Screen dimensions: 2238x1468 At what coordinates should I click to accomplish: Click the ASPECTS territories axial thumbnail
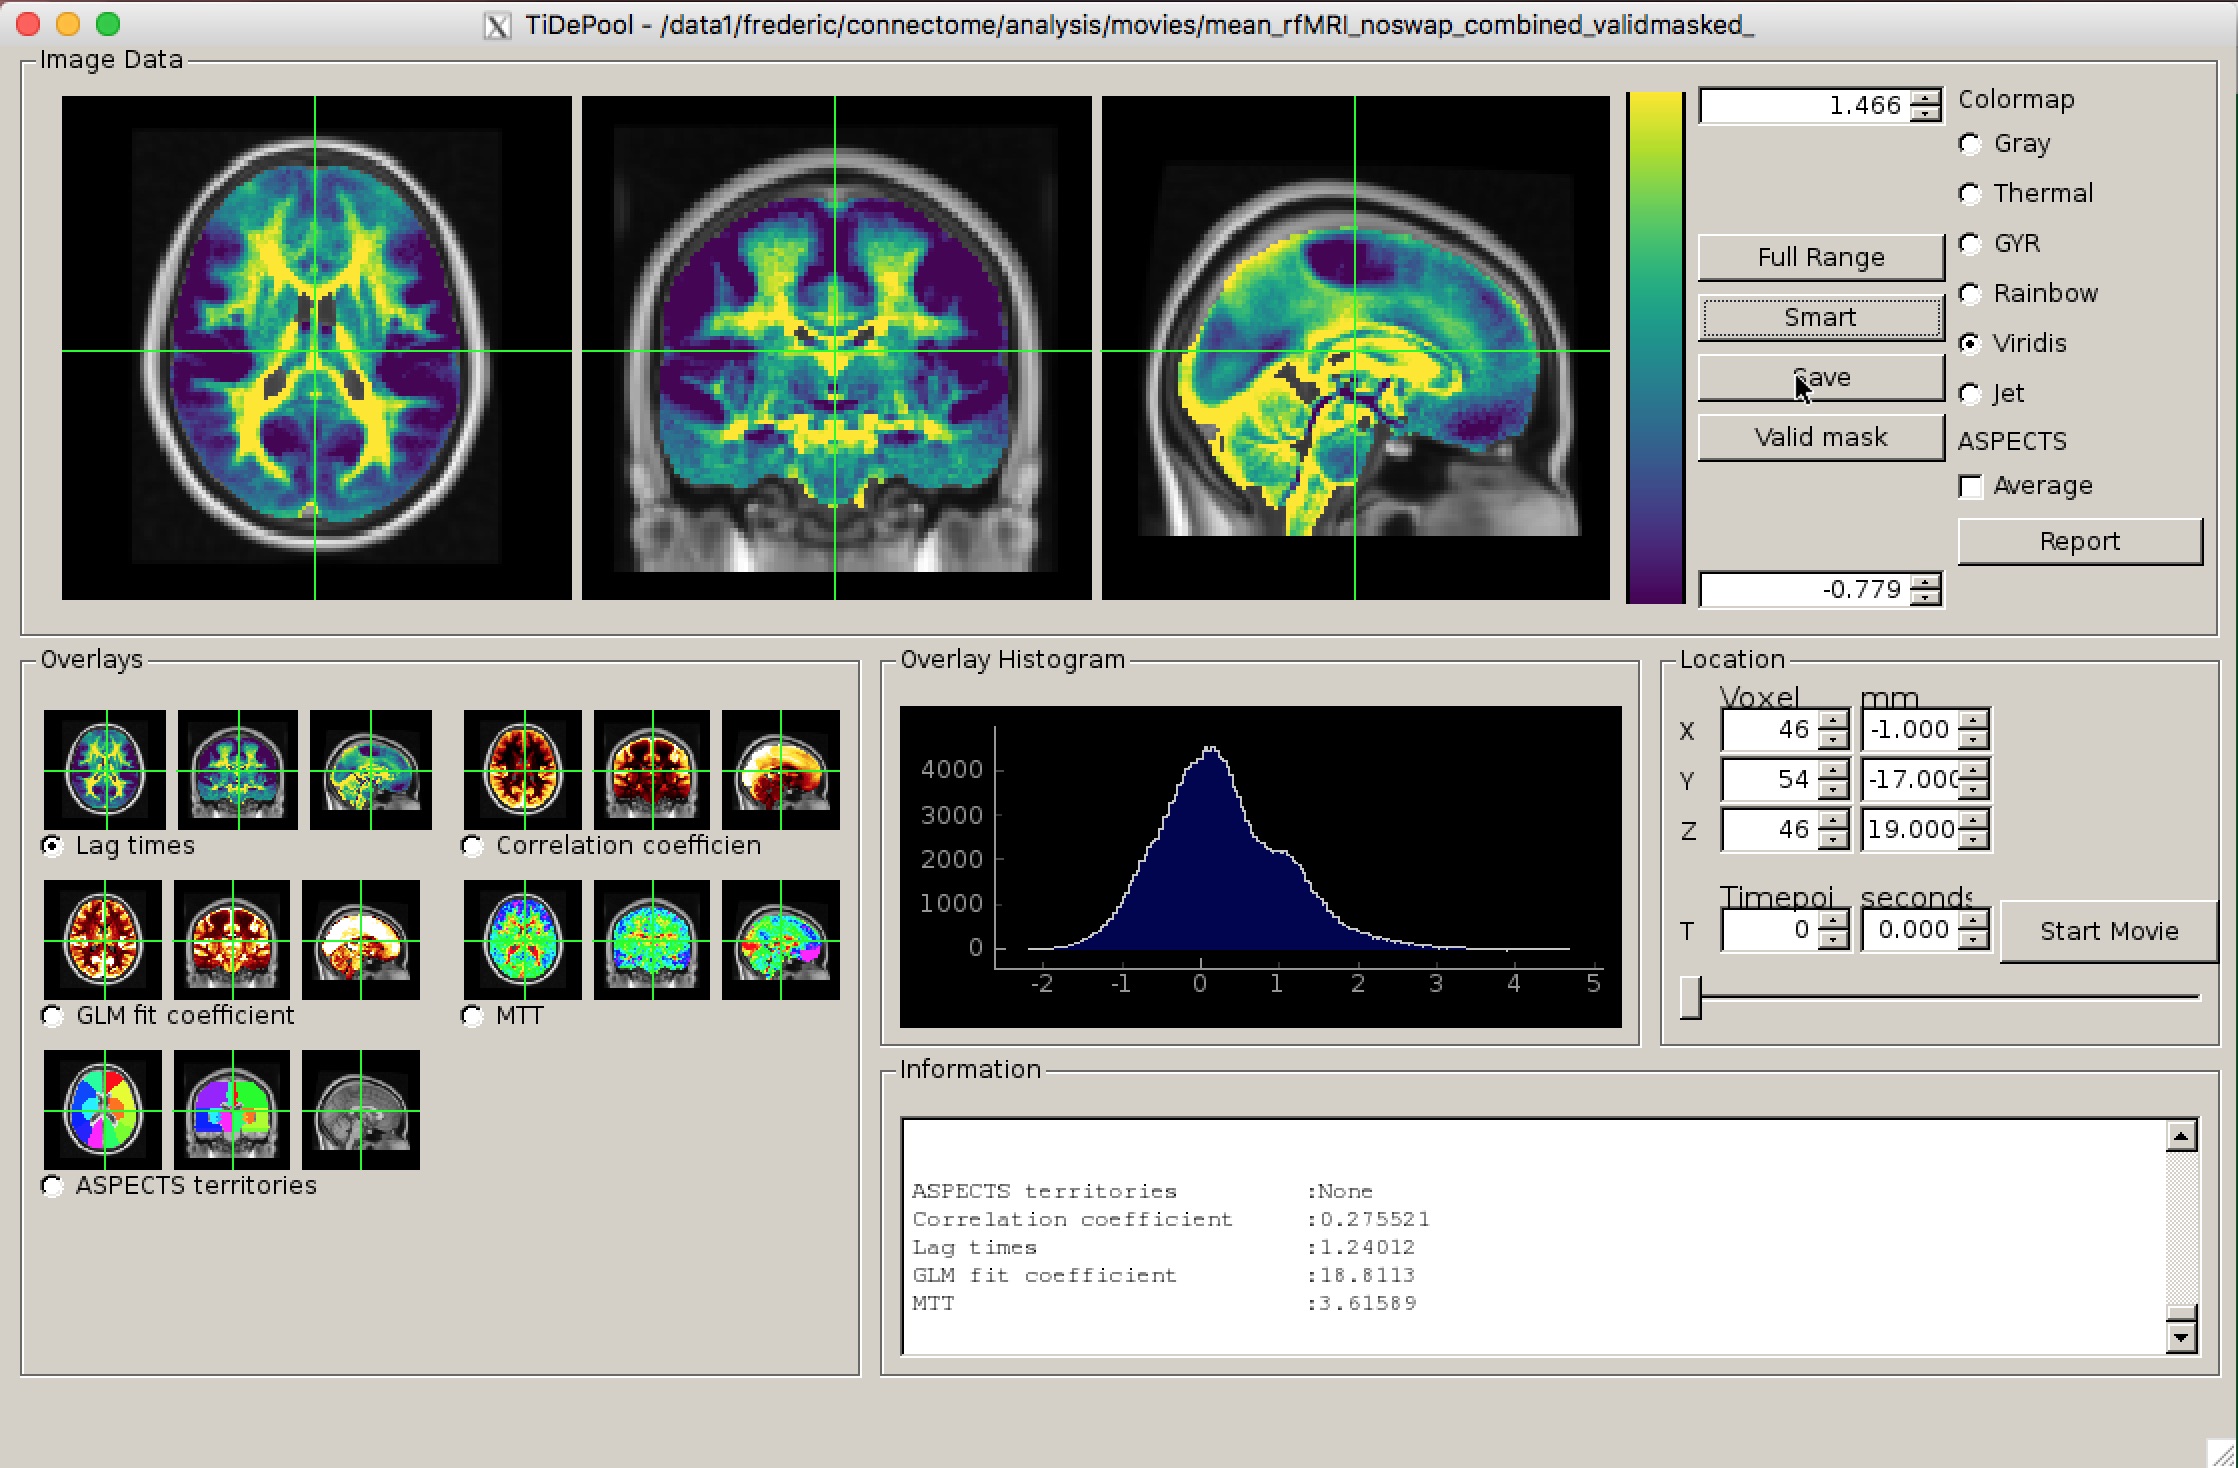click(103, 1110)
